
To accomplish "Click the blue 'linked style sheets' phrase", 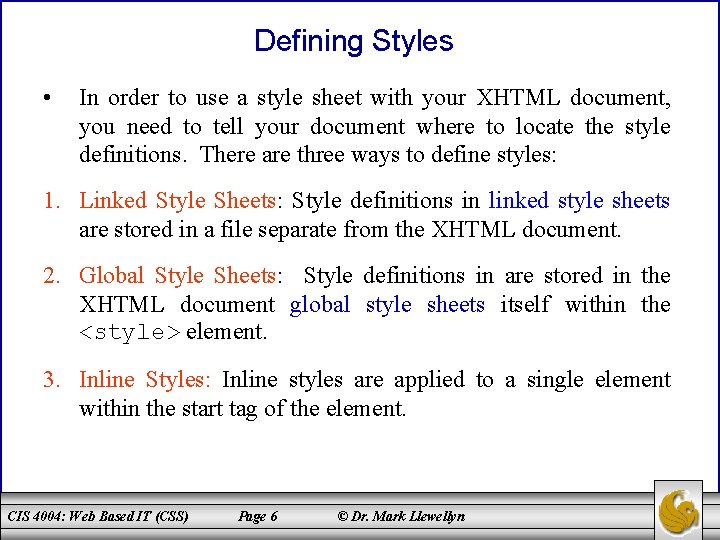I will 579,201.
